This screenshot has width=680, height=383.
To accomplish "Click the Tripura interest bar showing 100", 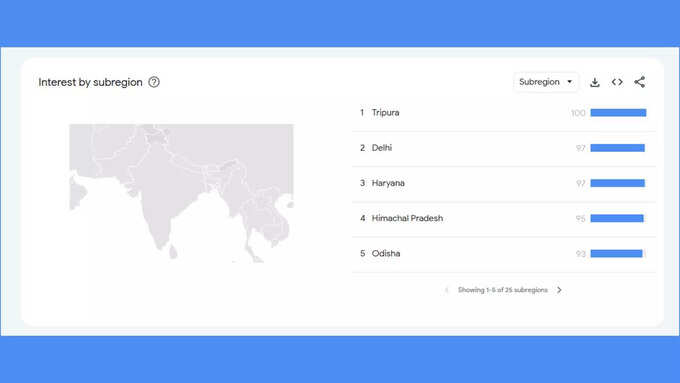I will pos(618,113).
